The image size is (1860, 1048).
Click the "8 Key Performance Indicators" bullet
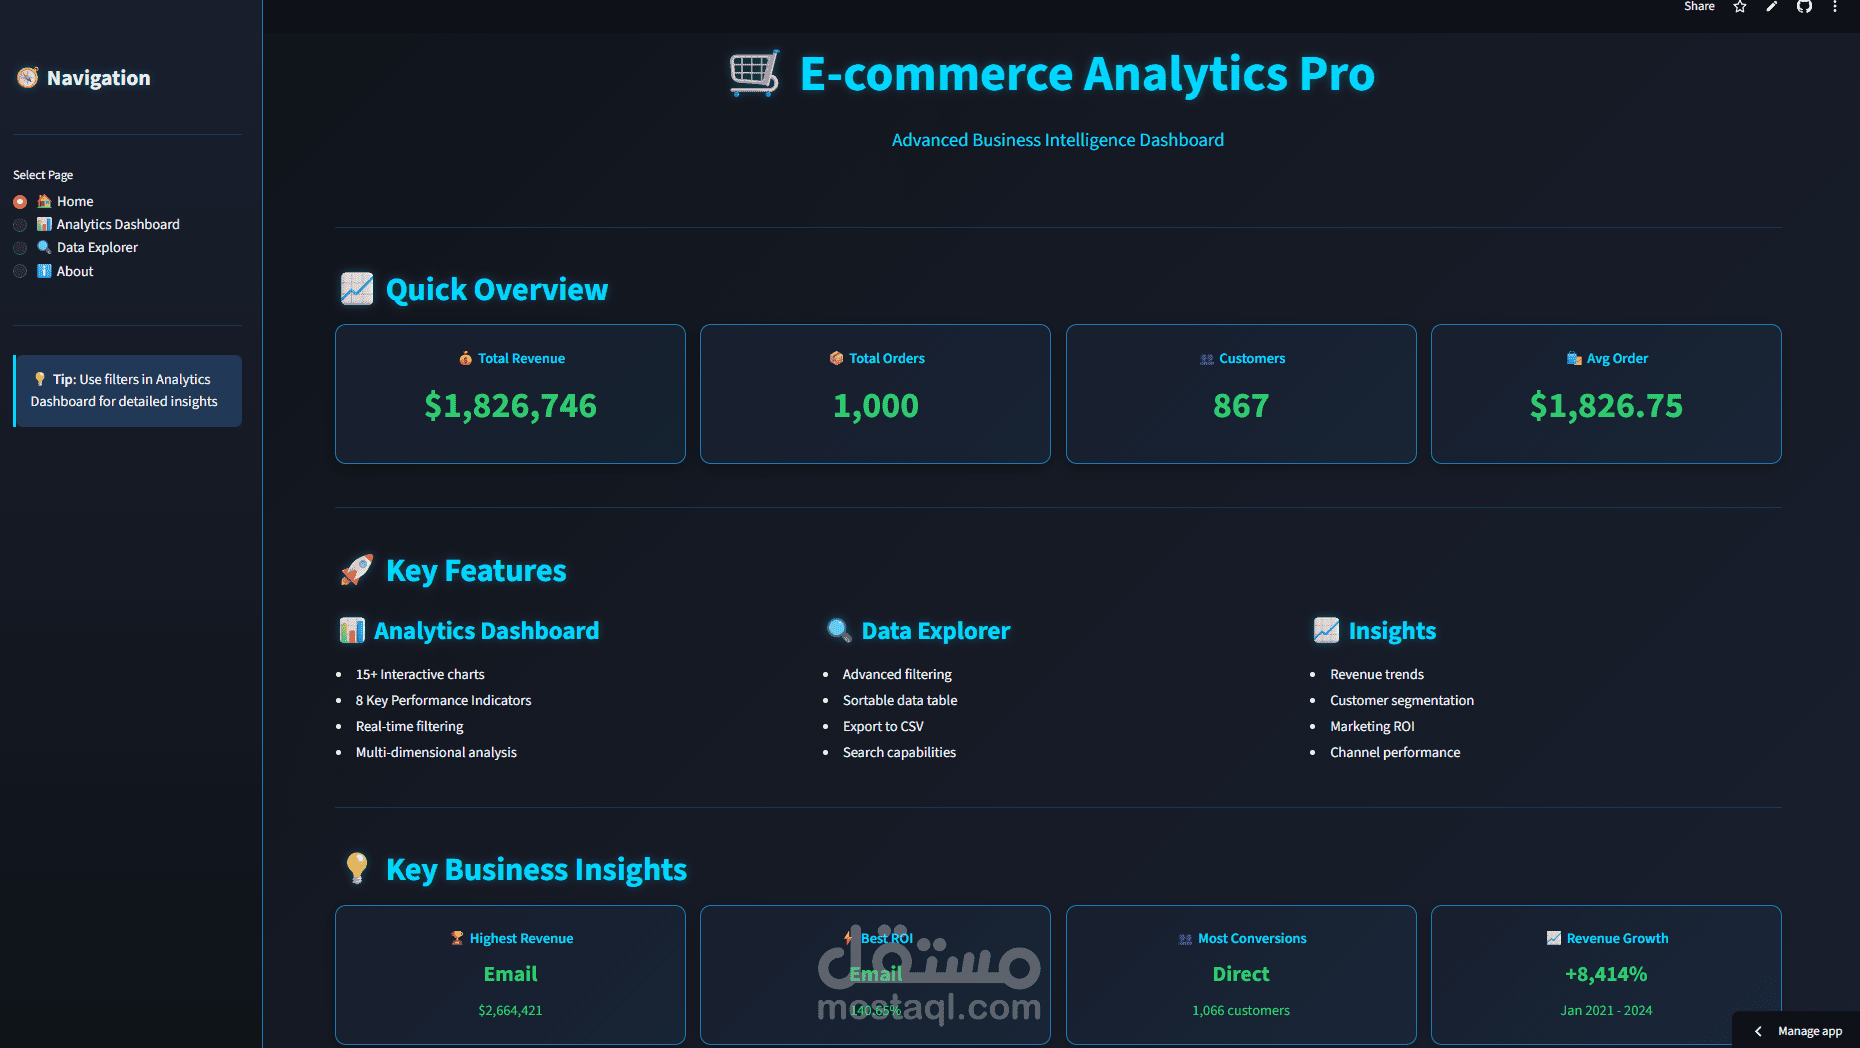pyautogui.click(x=443, y=700)
